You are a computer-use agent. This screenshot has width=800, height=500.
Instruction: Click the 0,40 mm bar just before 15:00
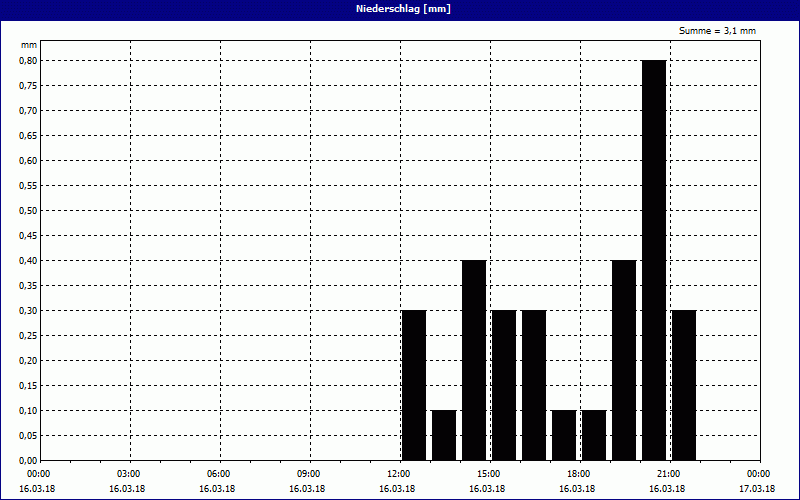click(x=474, y=360)
